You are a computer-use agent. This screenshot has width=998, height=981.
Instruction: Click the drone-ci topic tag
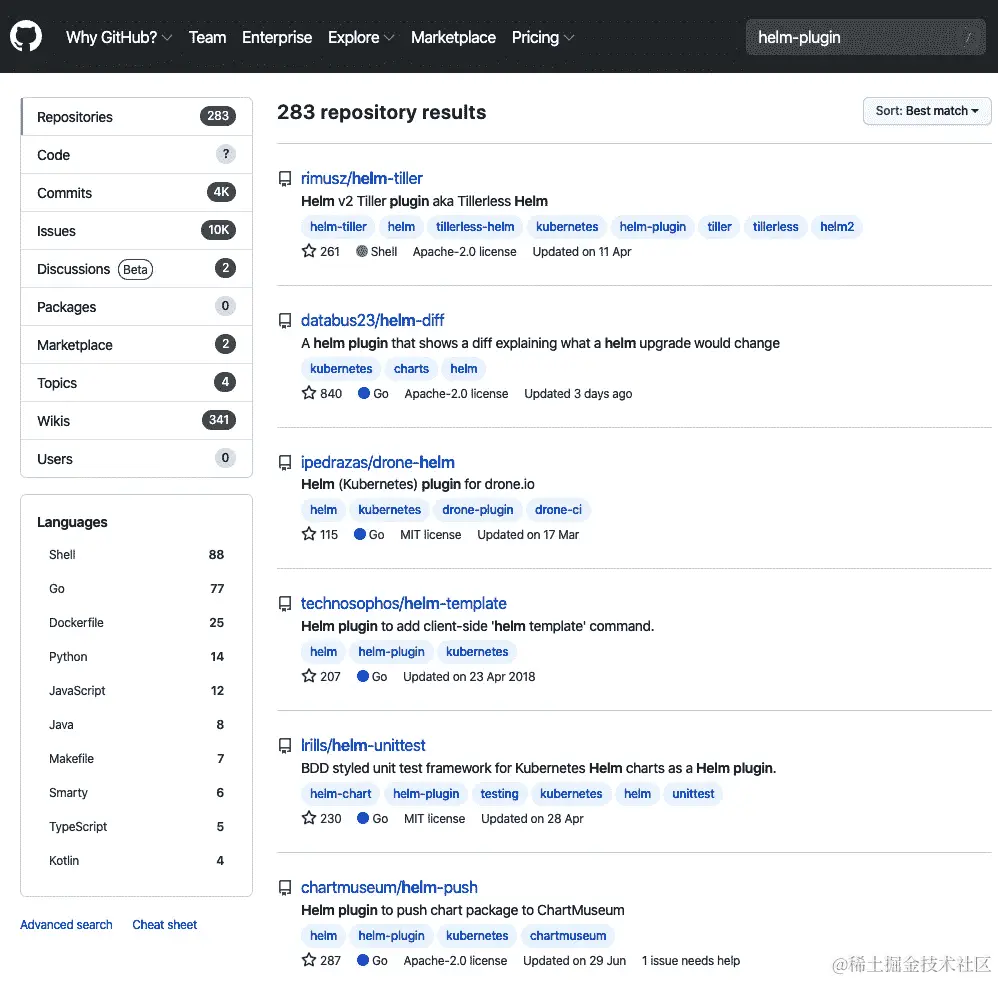[x=558, y=510]
